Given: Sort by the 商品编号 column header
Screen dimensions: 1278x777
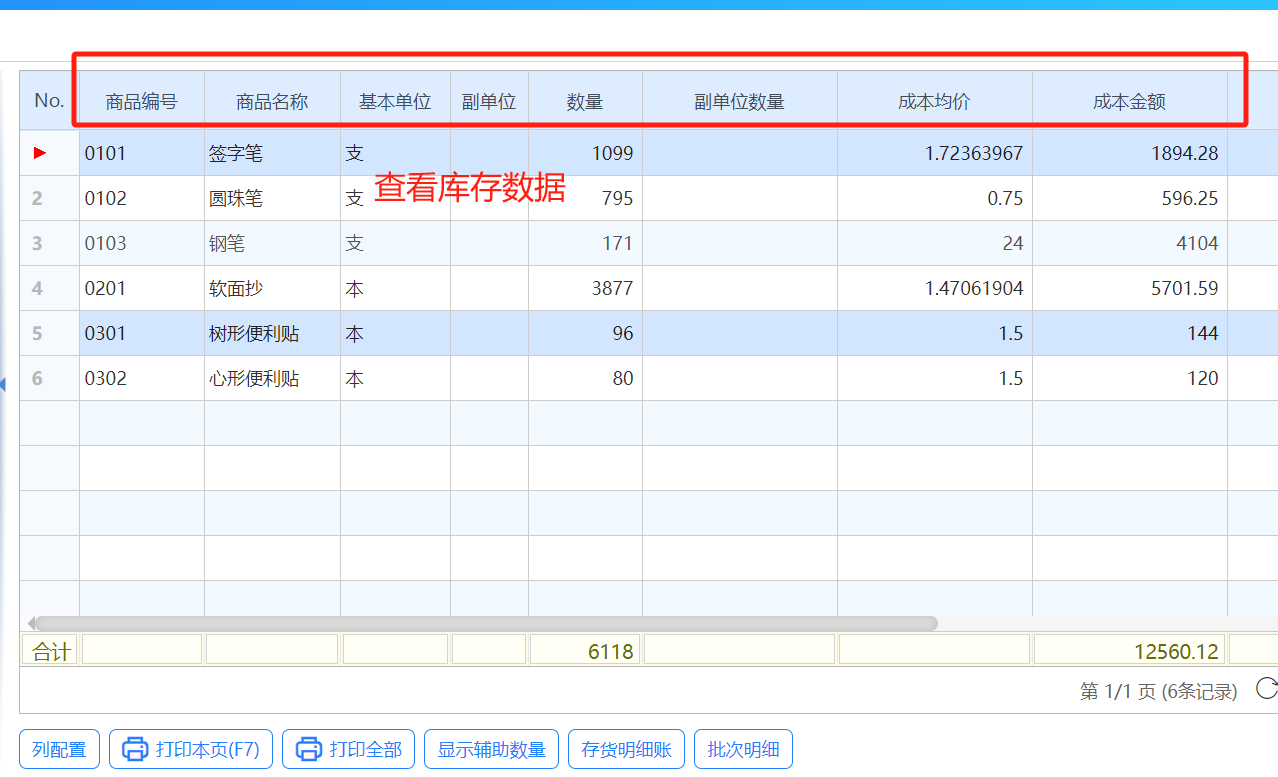Looking at the screenshot, I should (141, 101).
